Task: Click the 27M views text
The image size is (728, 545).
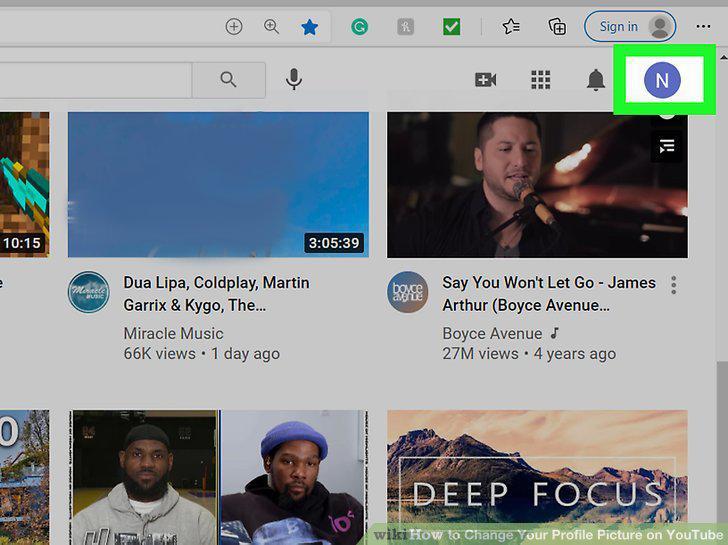Action: [x=480, y=354]
